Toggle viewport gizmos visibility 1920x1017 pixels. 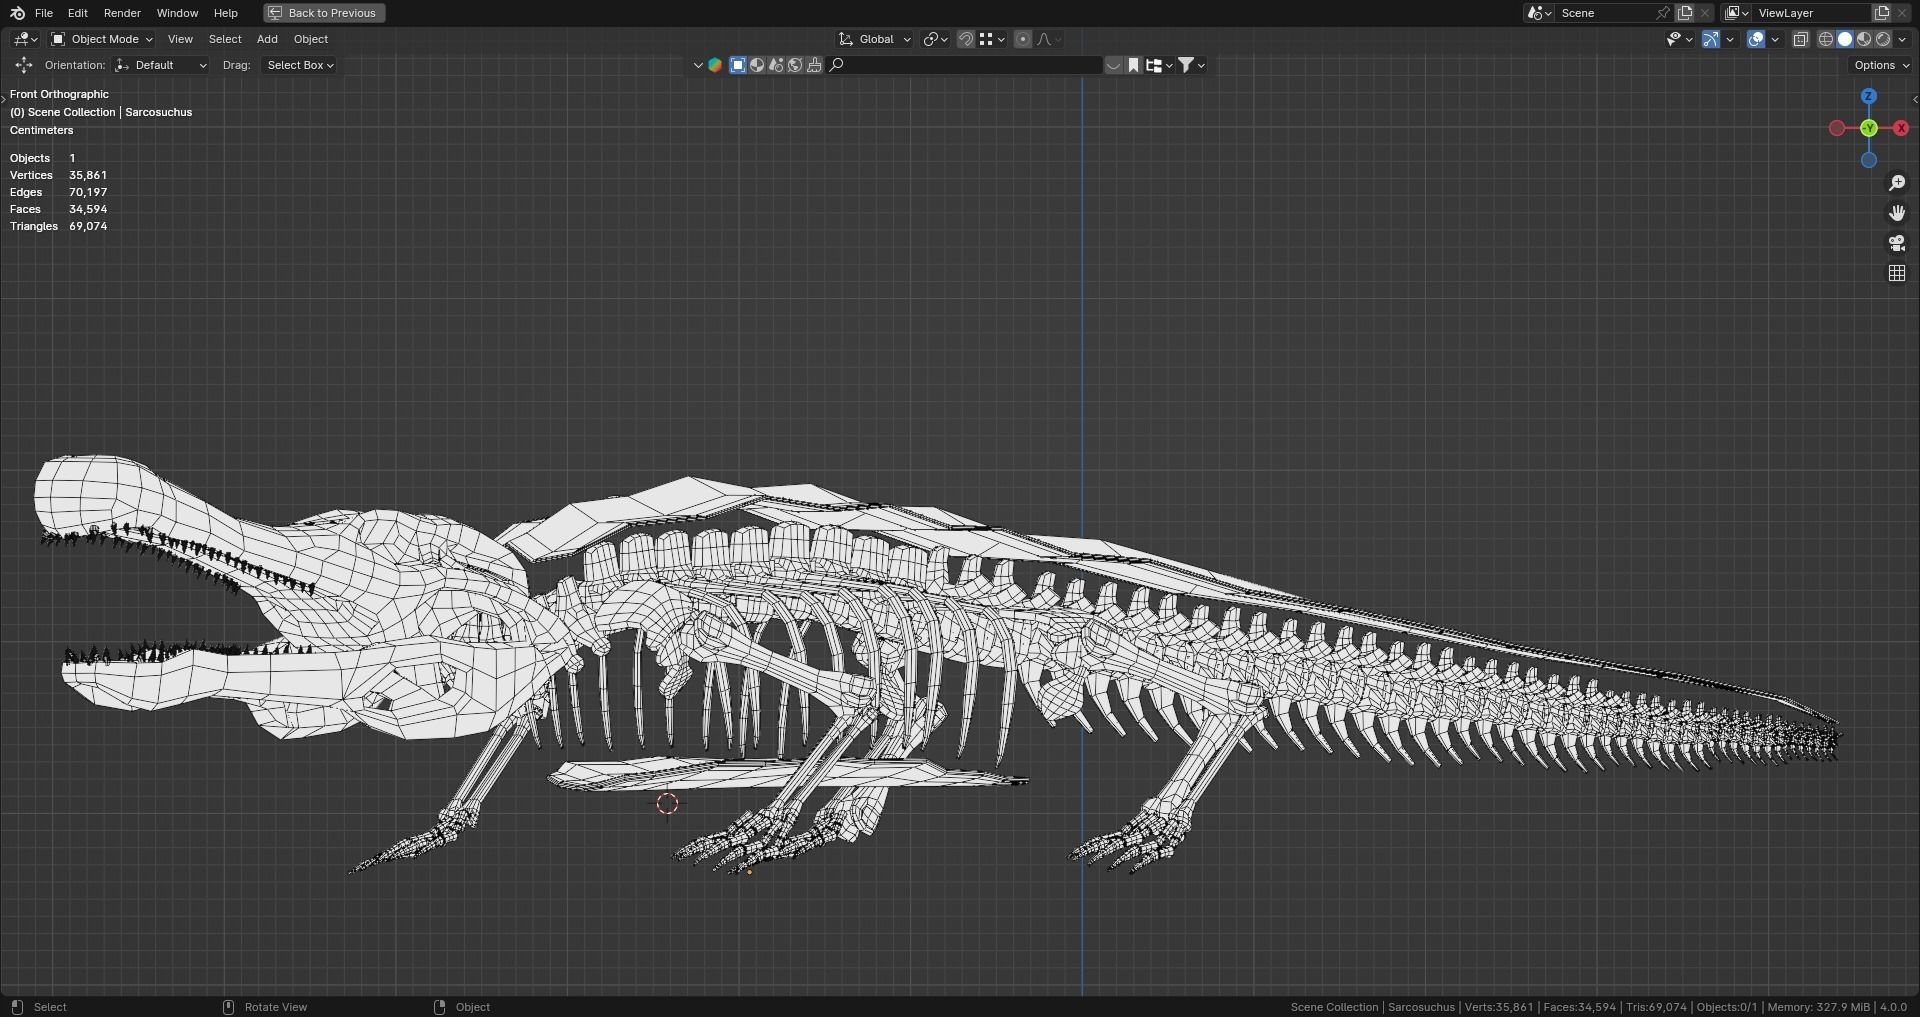coord(1711,39)
